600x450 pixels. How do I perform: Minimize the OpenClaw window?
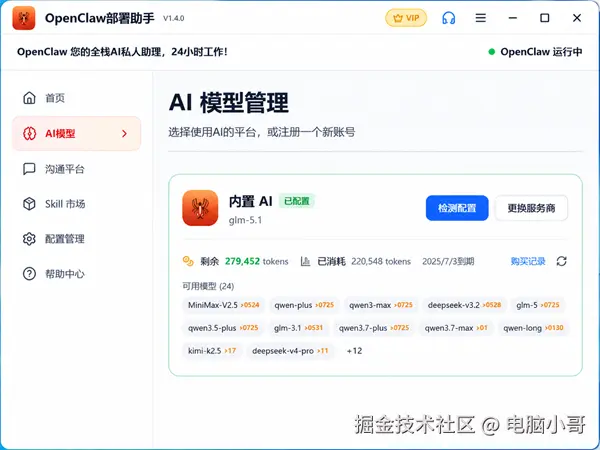tap(513, 18)
